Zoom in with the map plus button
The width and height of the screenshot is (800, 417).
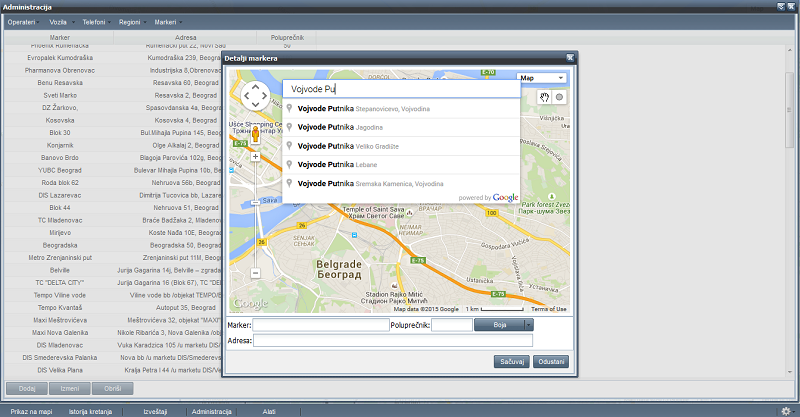coord(256,157)
